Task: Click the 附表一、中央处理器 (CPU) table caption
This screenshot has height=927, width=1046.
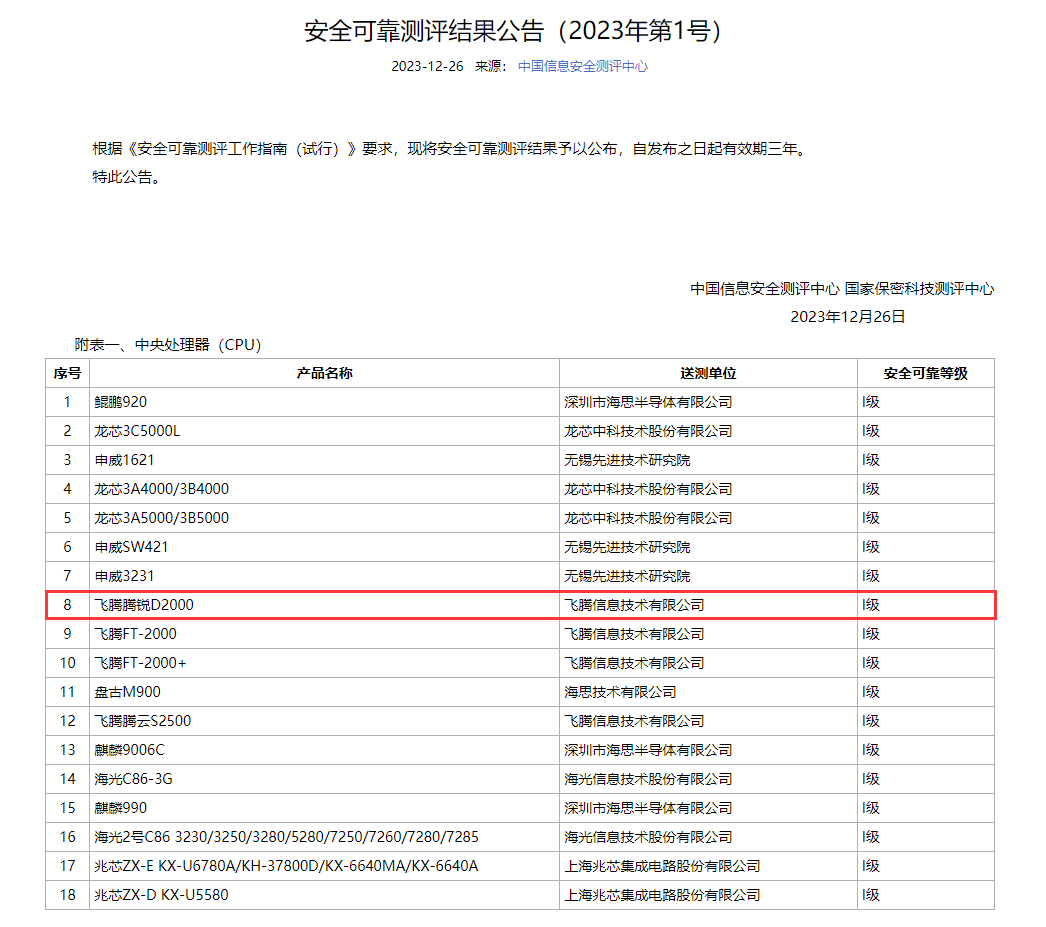Action: pyautogui.click(x=167, y=345)
